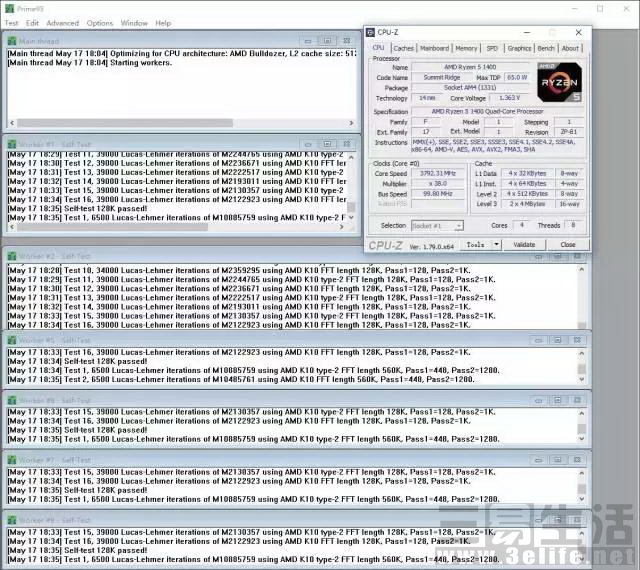
Task: Restore the Worker #5 child window
Action: click(558, 340)
